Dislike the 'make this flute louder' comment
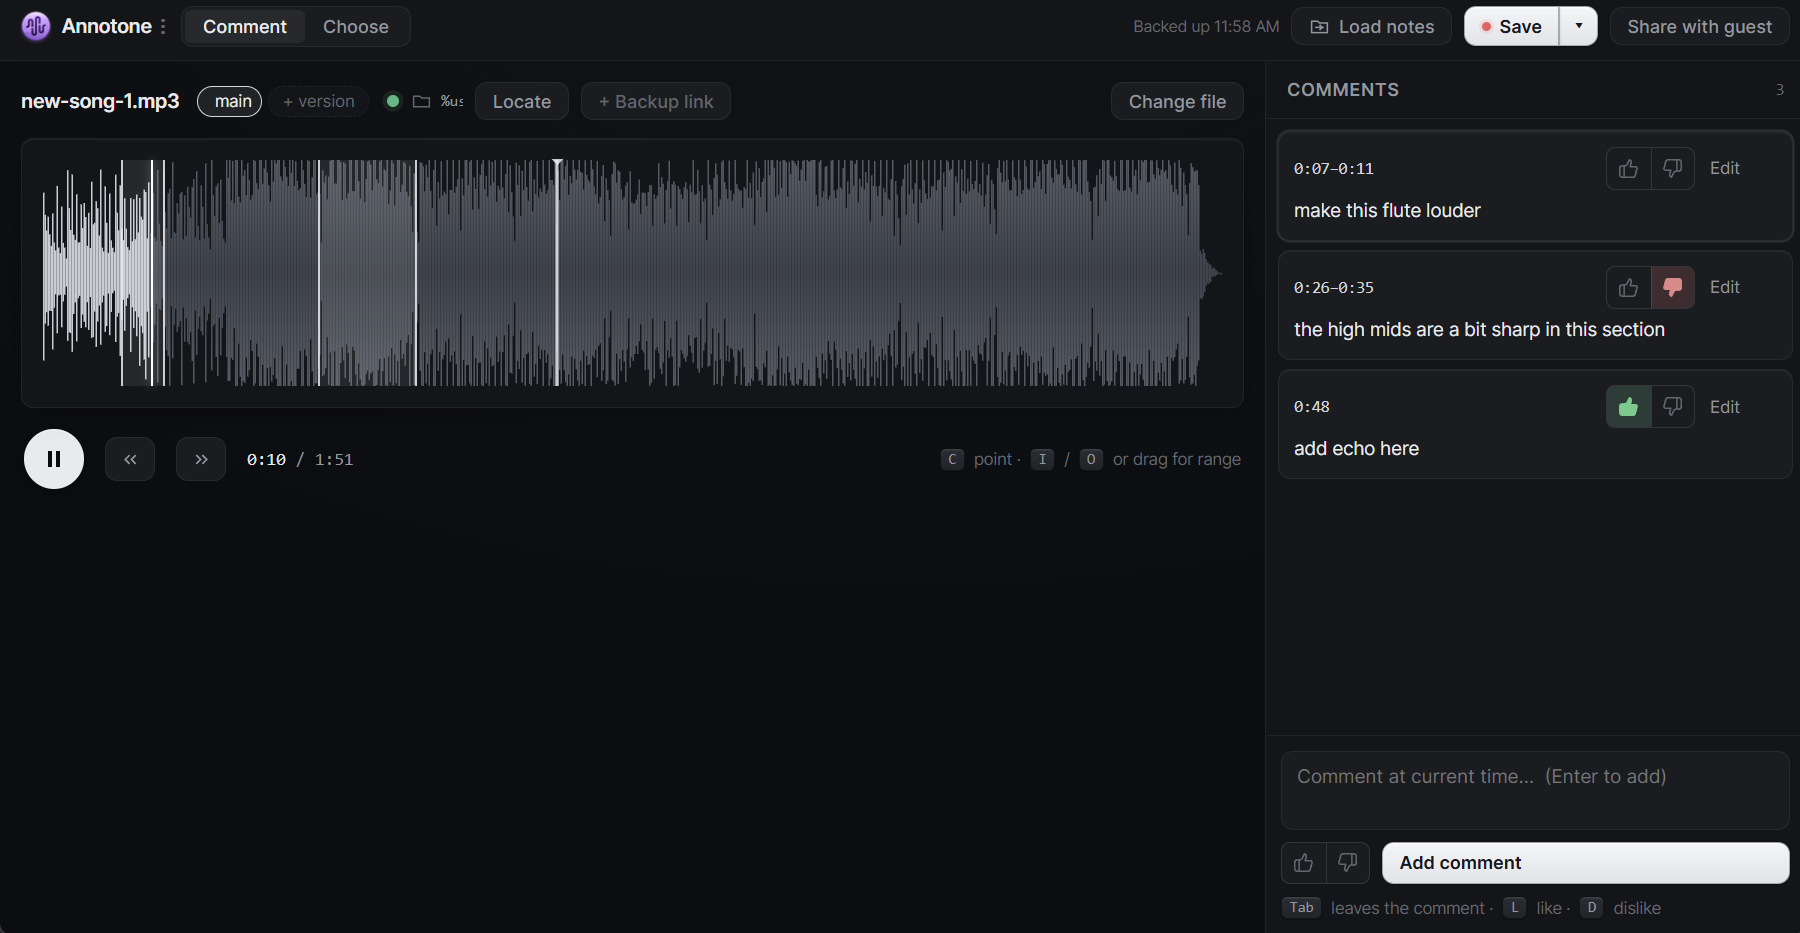The height and width of the screenshot is (933, 1800). click(1672, 168)
